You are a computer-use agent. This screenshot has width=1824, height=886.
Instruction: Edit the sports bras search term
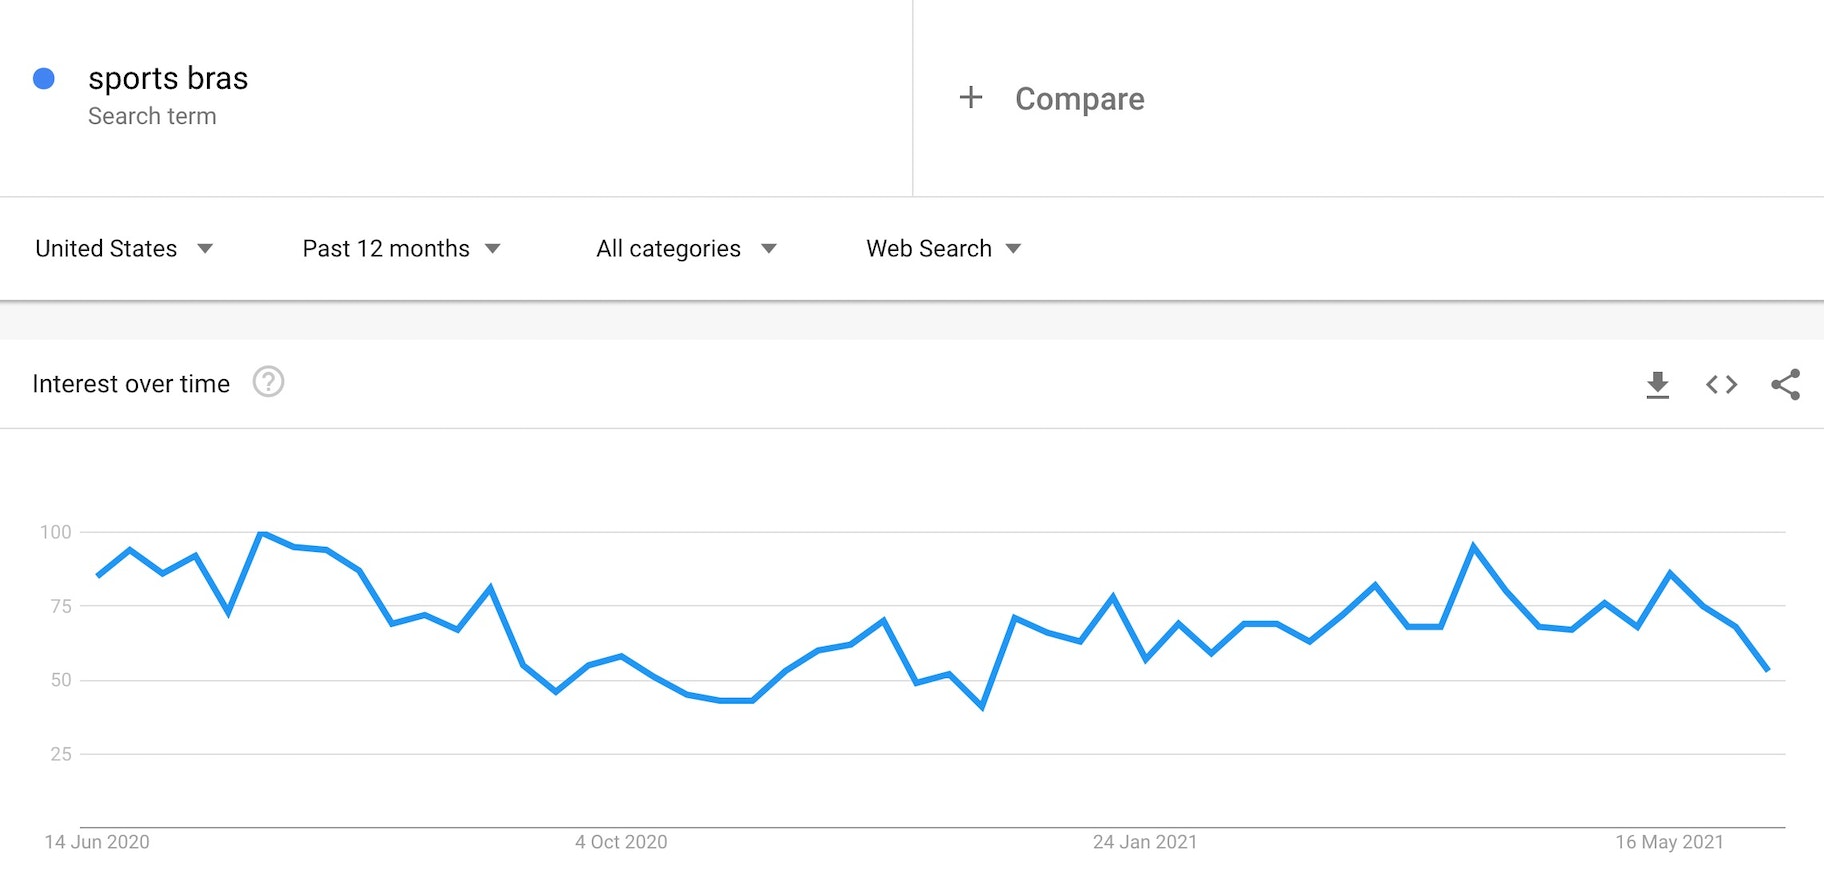(x=168, y=79)
